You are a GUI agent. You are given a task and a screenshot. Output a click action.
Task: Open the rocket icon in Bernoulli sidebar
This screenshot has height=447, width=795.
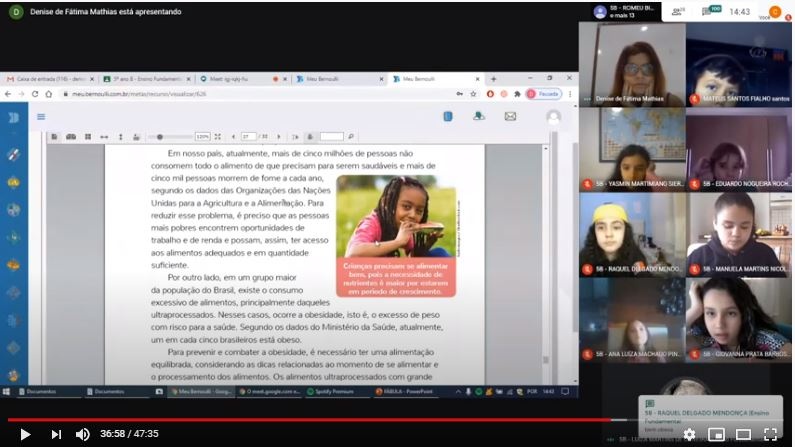(14, 154)
